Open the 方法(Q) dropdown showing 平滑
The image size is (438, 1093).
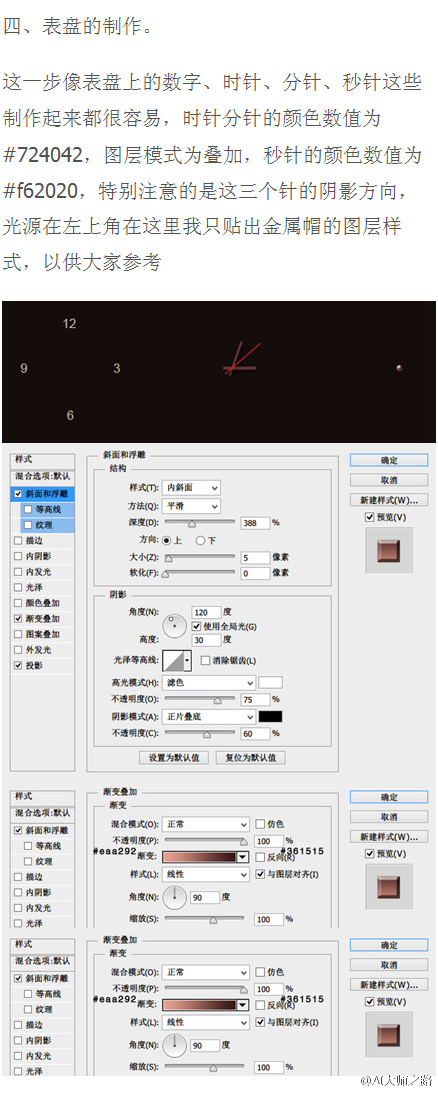(x=191, y=506)
